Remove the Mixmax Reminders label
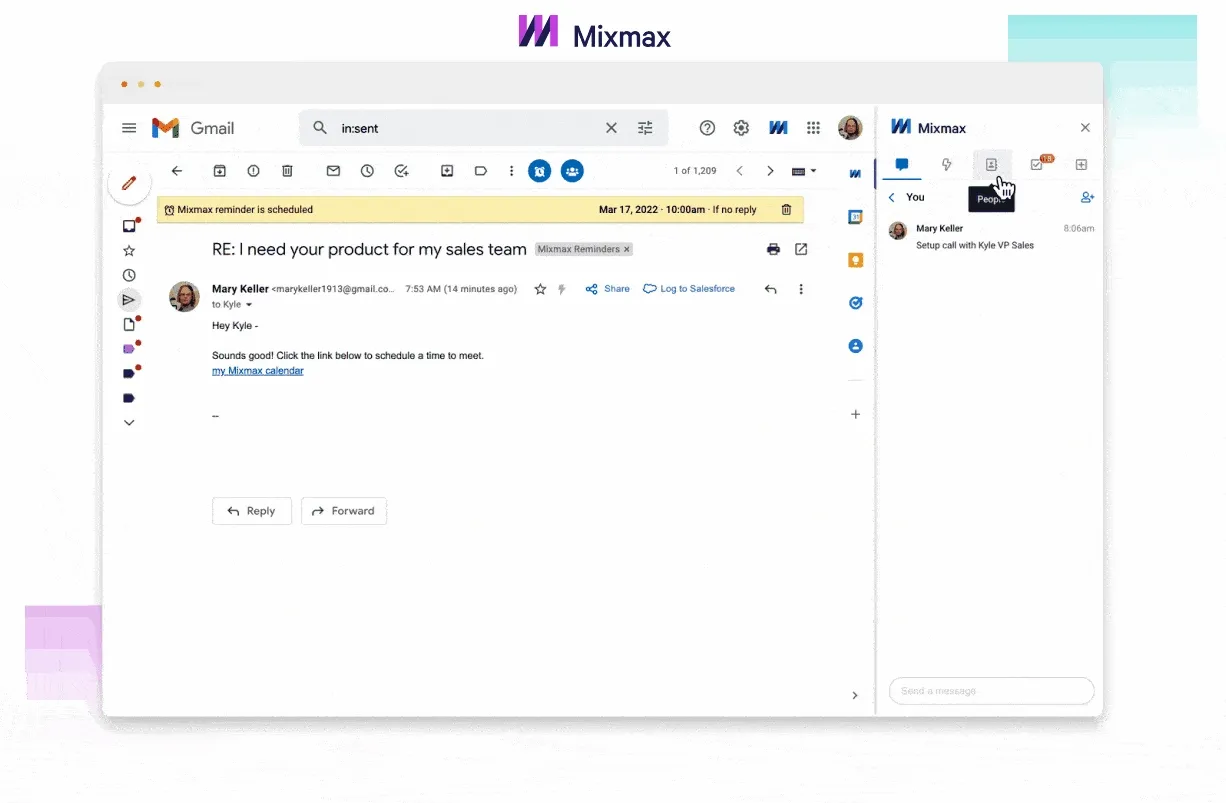Image resolution: width=1226 pixels, height=803 pixels. pos(627,249)
